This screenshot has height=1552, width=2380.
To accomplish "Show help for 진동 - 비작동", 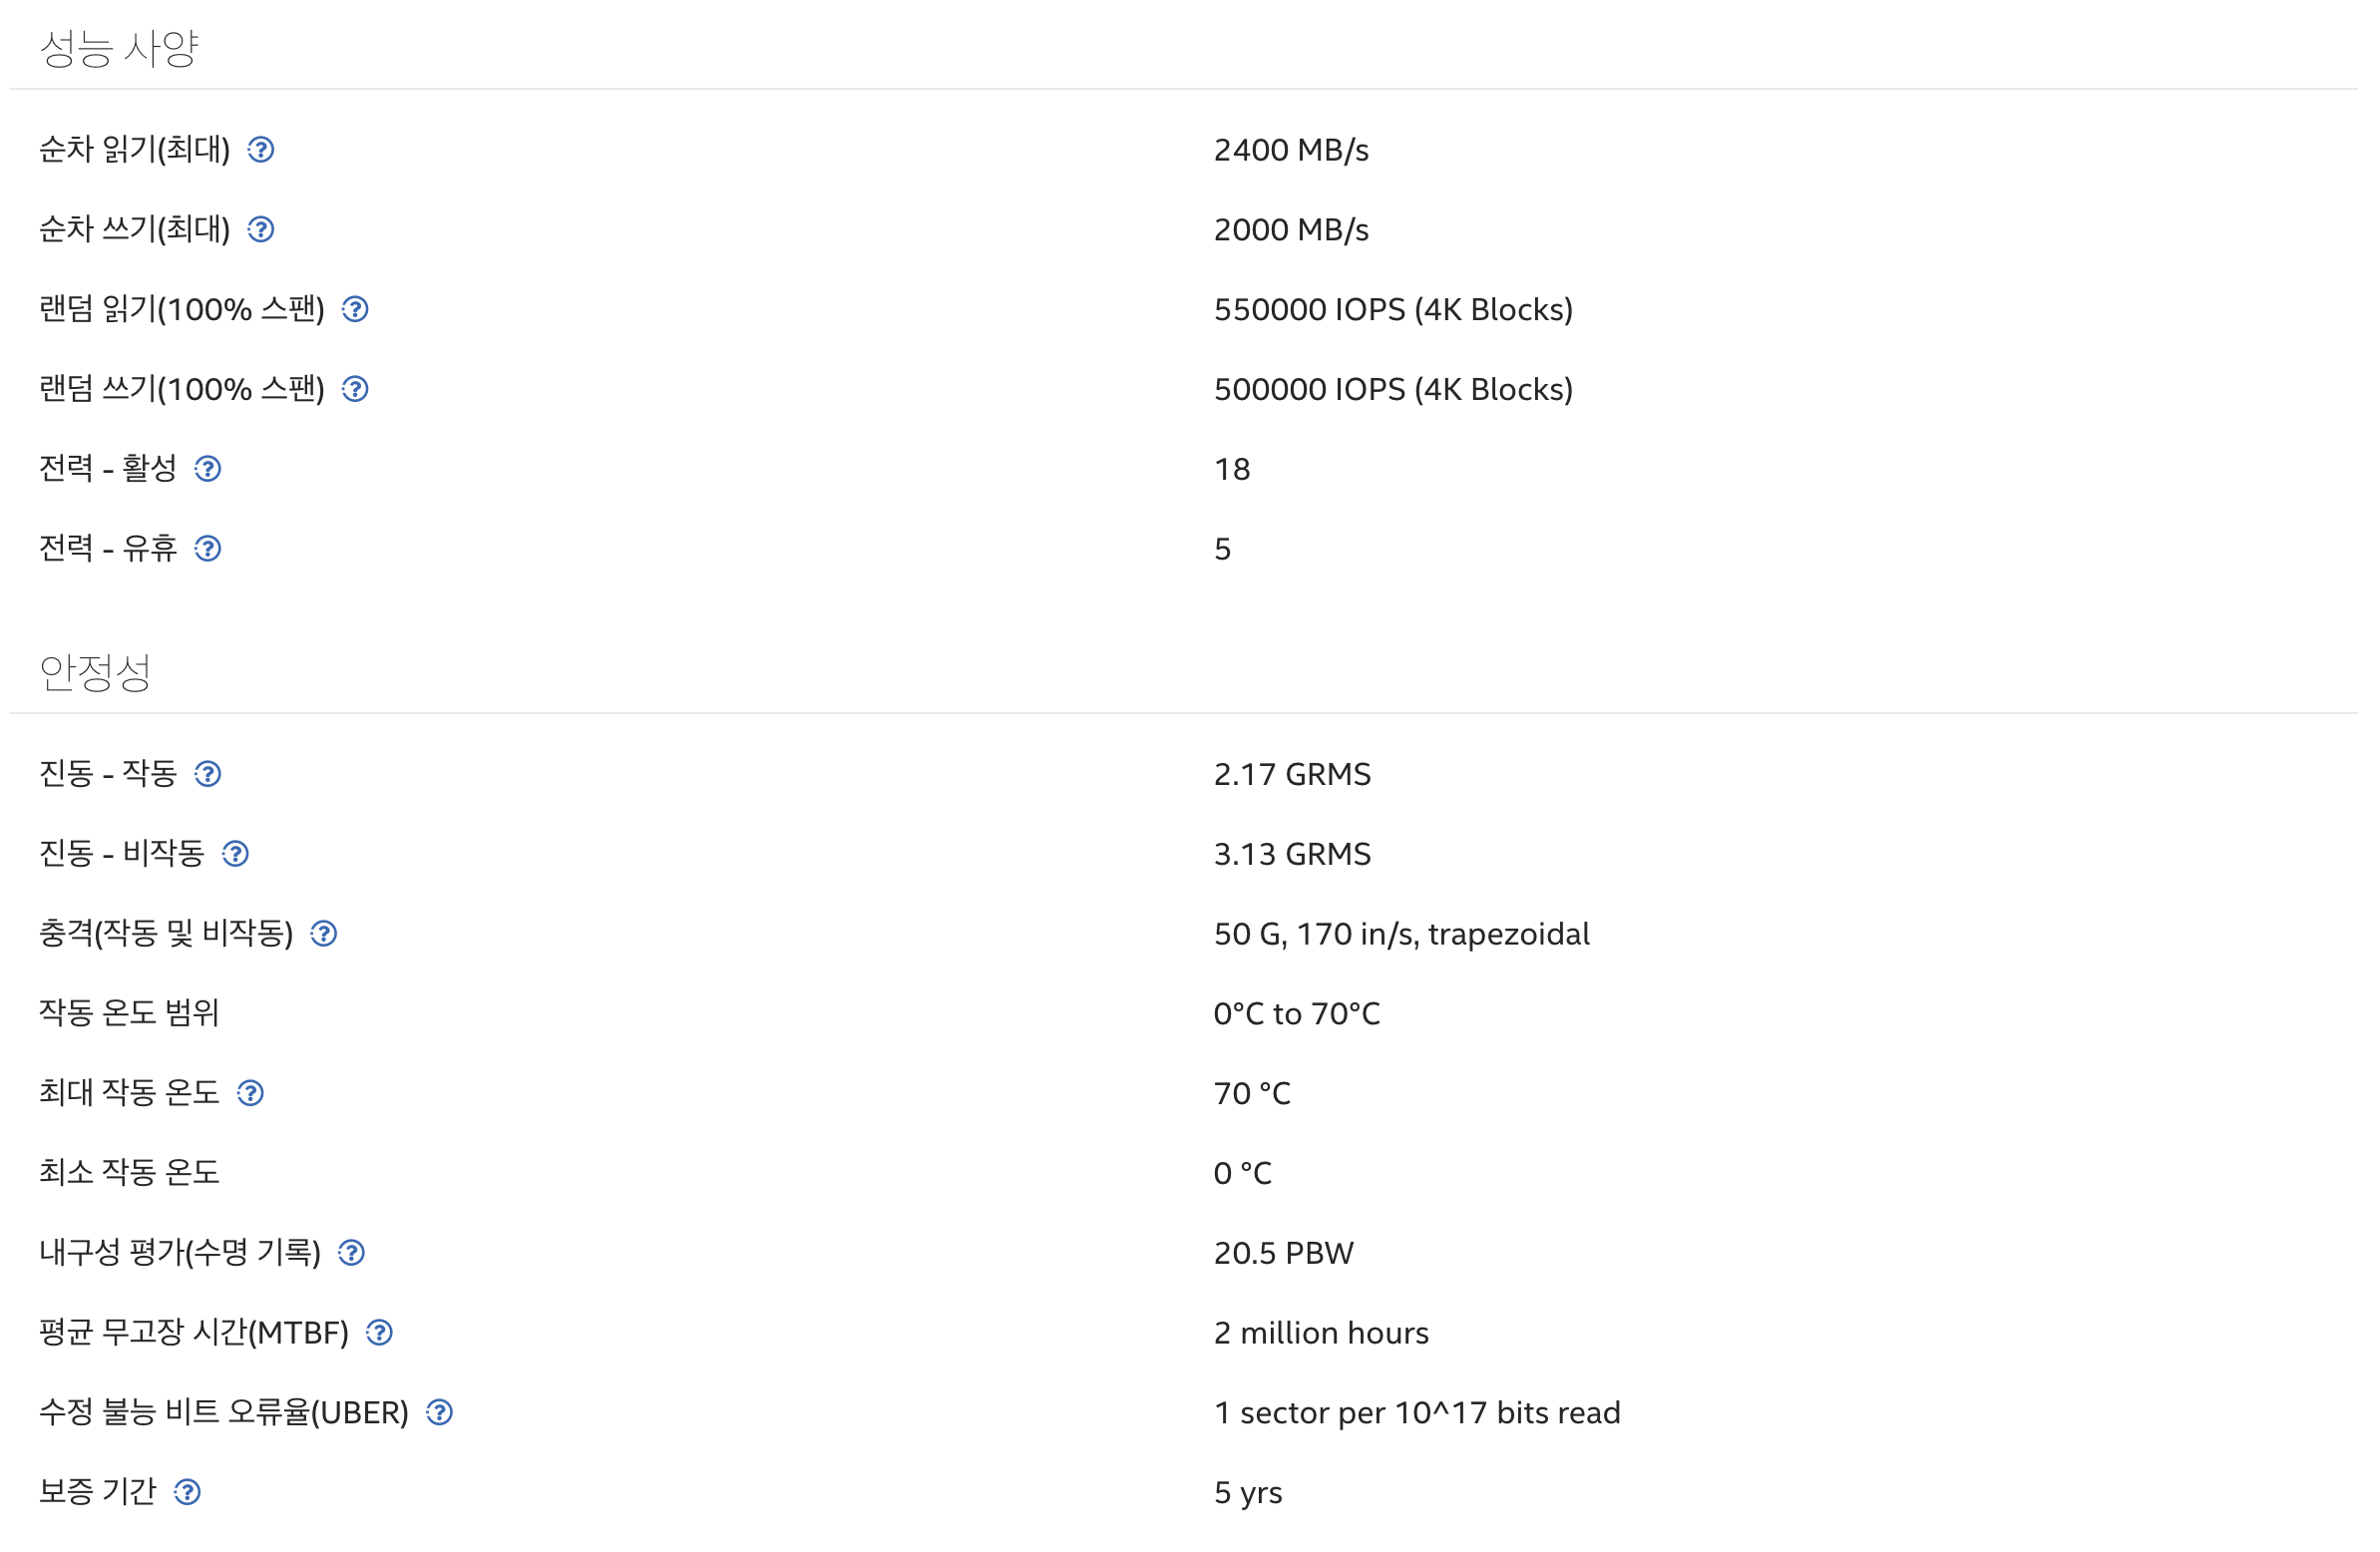I will 235,854.
